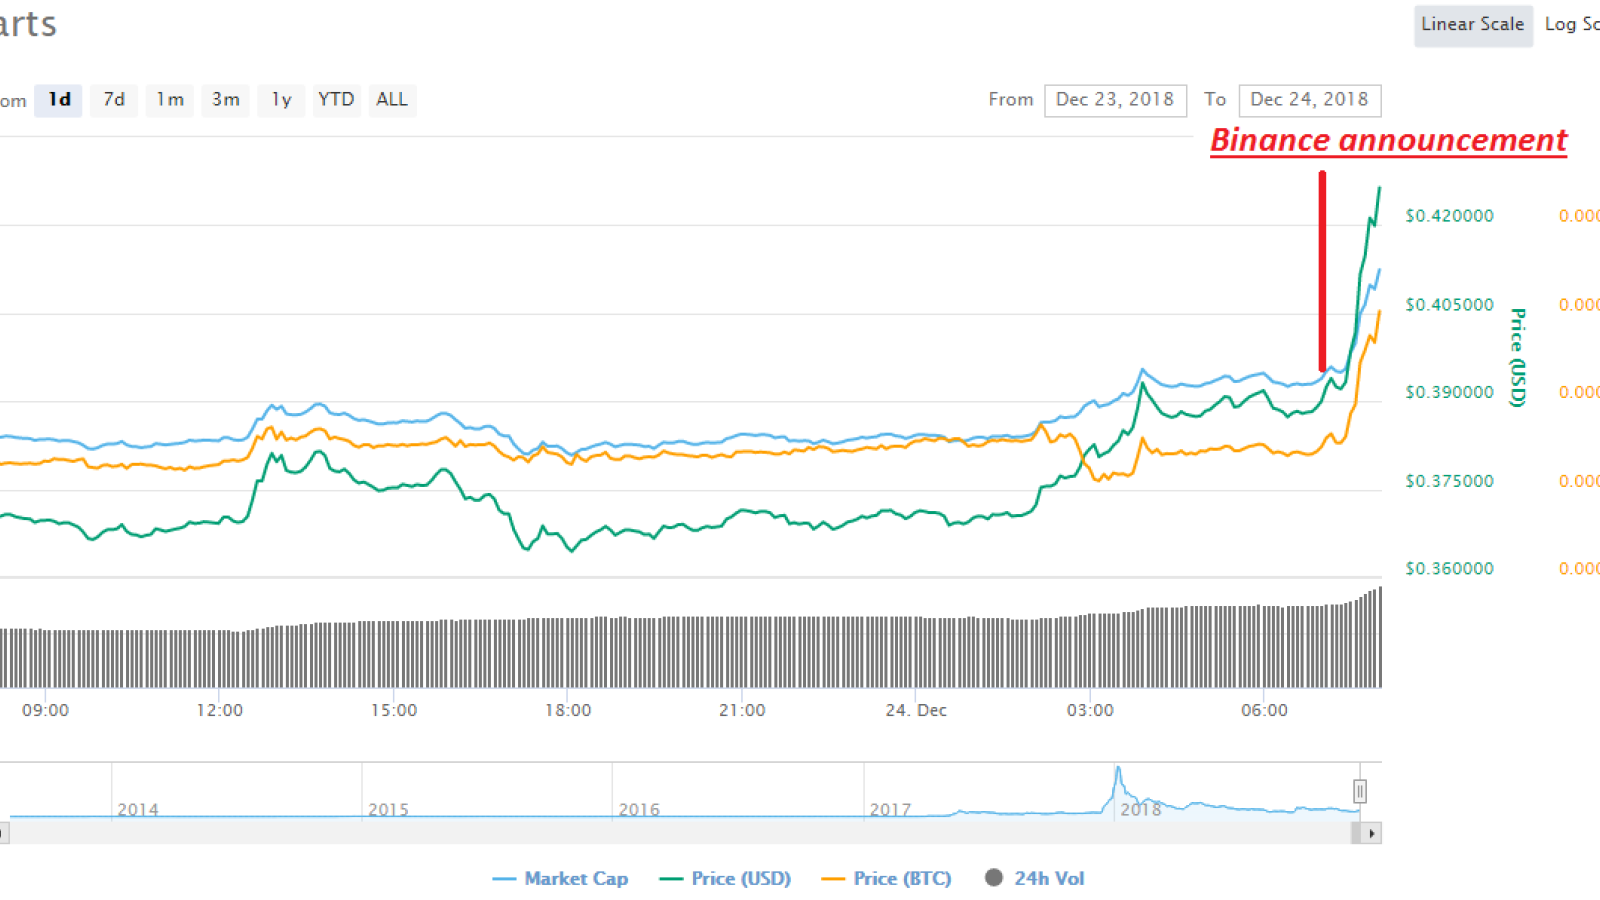Click the $0.375000 price axis label
This screenshot has width=1600, height=900.
[1449, 481]
